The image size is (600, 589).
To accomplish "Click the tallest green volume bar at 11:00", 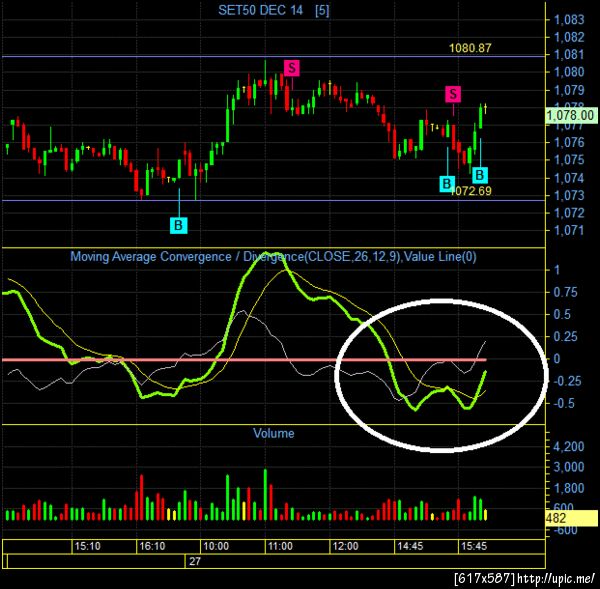I will (265, 494).
